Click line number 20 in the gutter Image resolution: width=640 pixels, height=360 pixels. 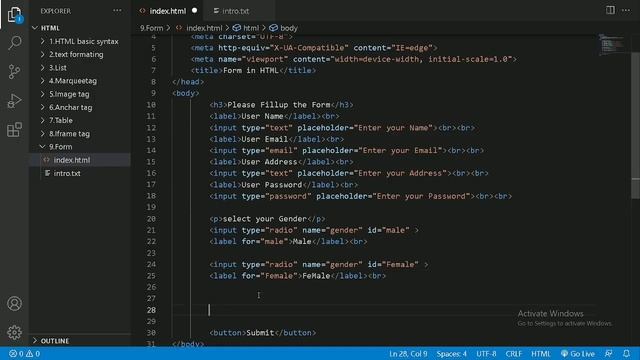click(151, 219)
